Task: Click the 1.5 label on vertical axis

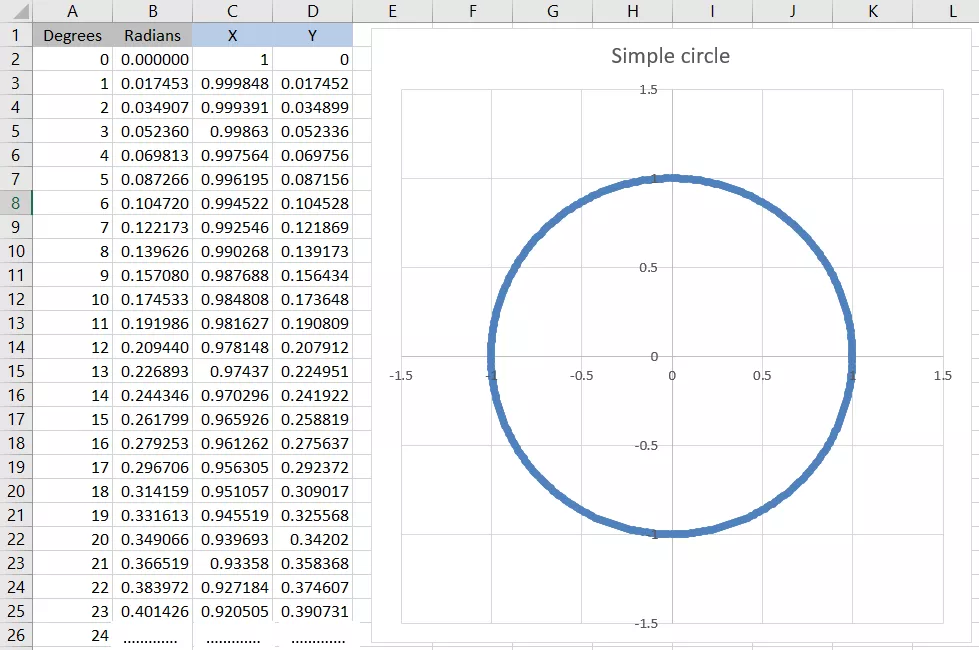Action: (648, 89)
